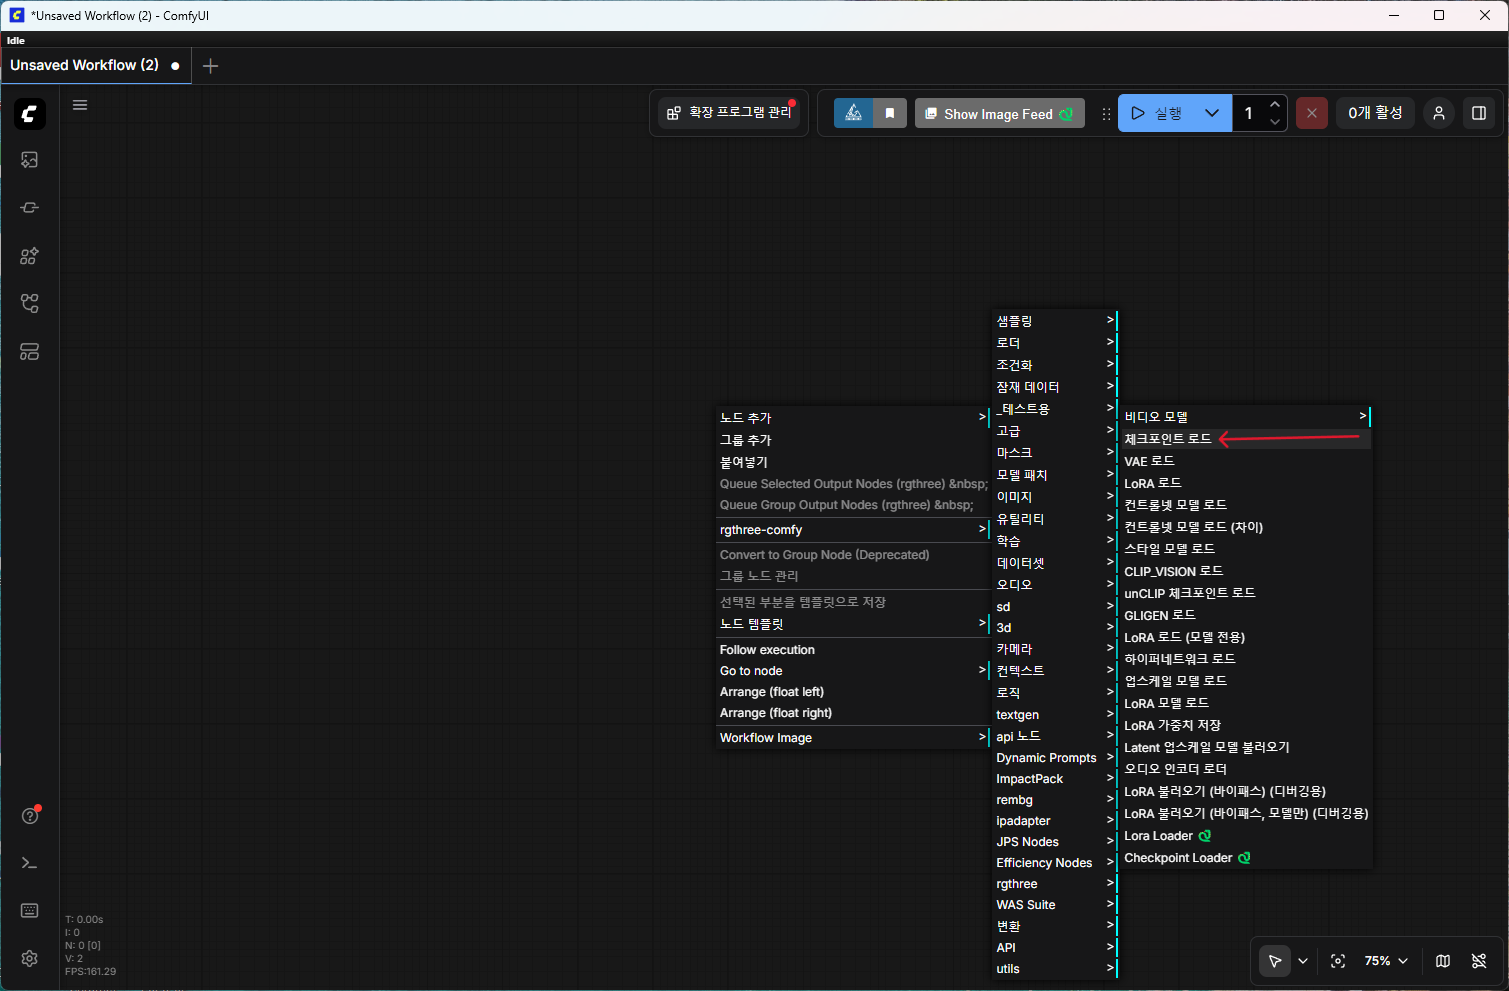Click the toolbar drag handle dots
This screenshot has height=991, width=1509.
[1106, 114]
